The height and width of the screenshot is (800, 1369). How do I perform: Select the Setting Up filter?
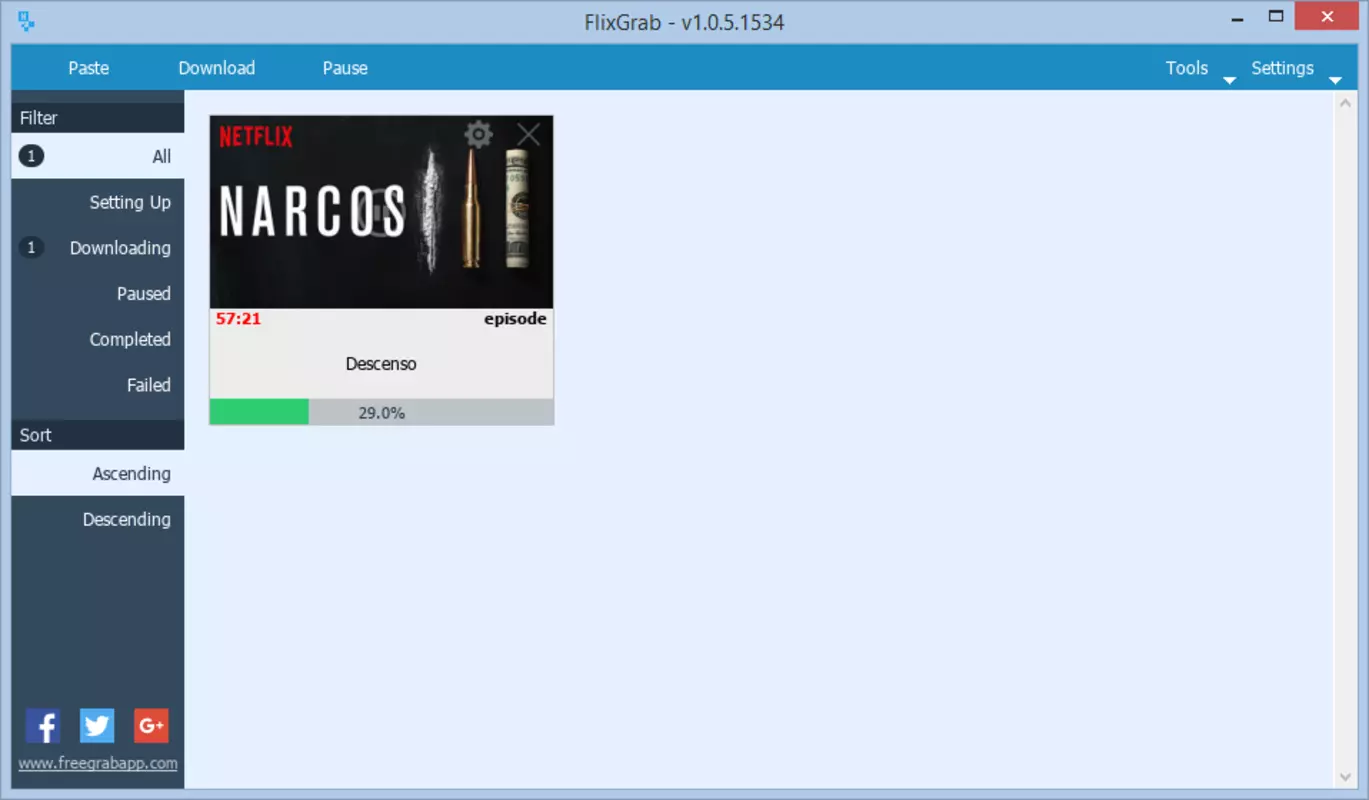[x=98, y=202]
